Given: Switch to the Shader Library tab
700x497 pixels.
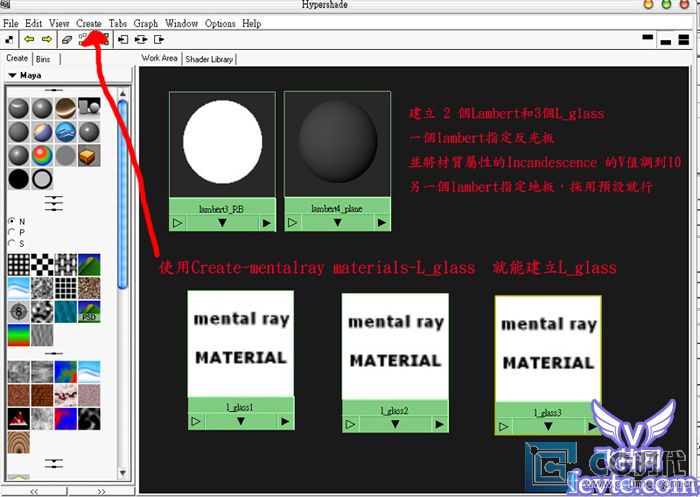Looking at the screenshot, I should (209, 59).
